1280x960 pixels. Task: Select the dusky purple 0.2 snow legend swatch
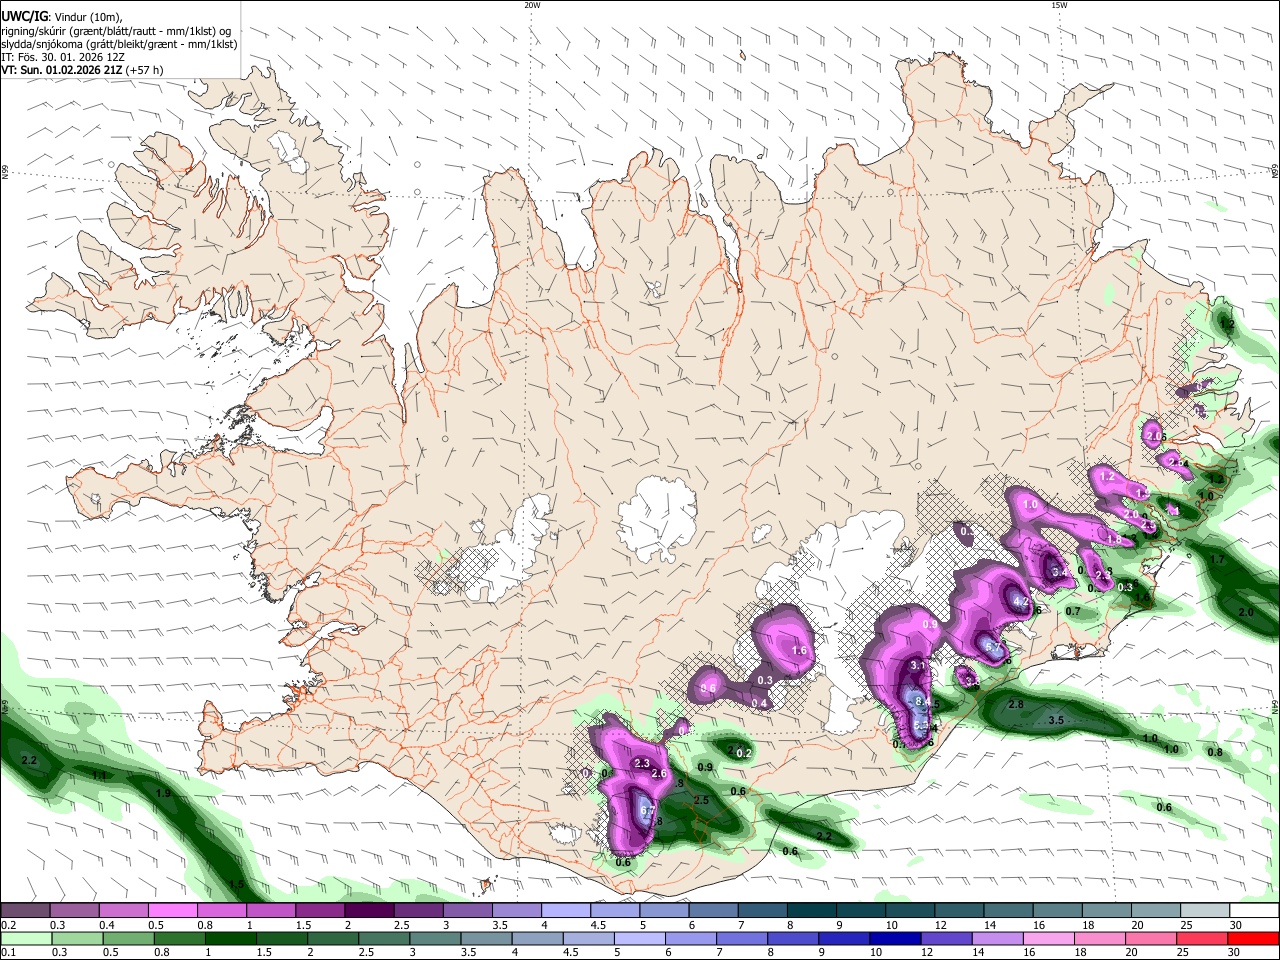[x=26, y=911]
